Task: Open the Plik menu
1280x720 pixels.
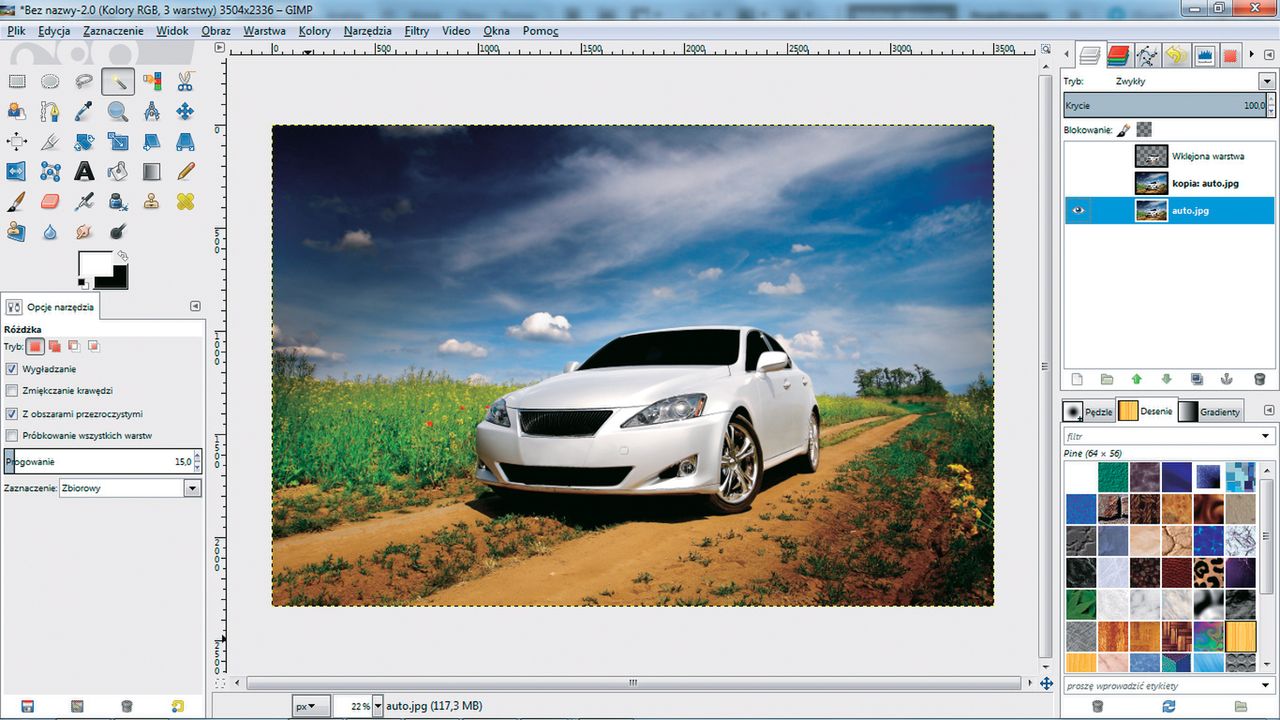Action: [16, 31]
